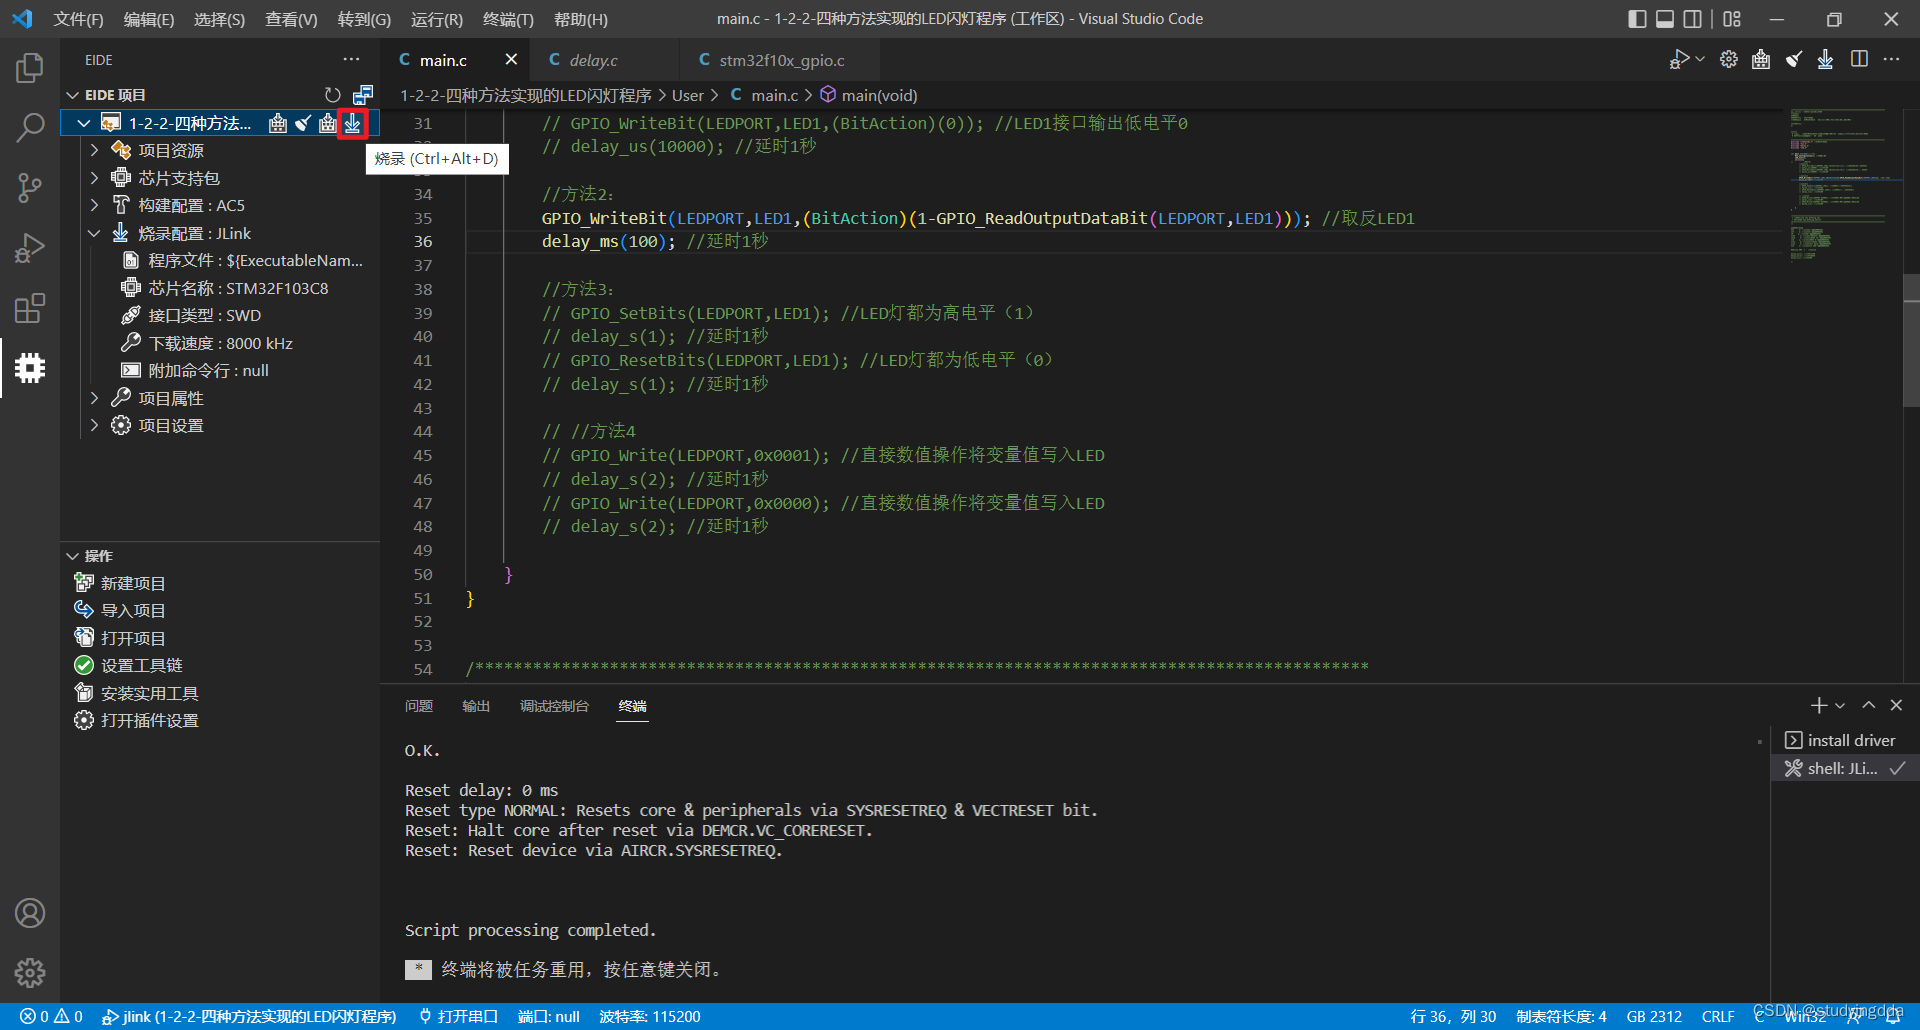
Task: Open EIDE view ellipsis menu
Action: pos(351,60)
